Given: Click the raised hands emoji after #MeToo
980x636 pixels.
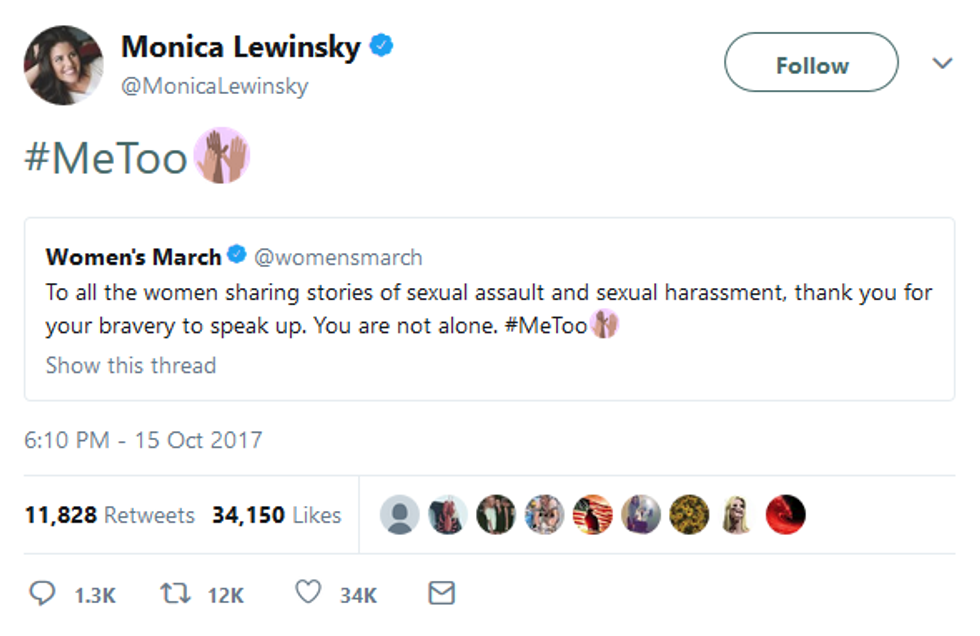Looking at the screenshot, I should point(221,157).
